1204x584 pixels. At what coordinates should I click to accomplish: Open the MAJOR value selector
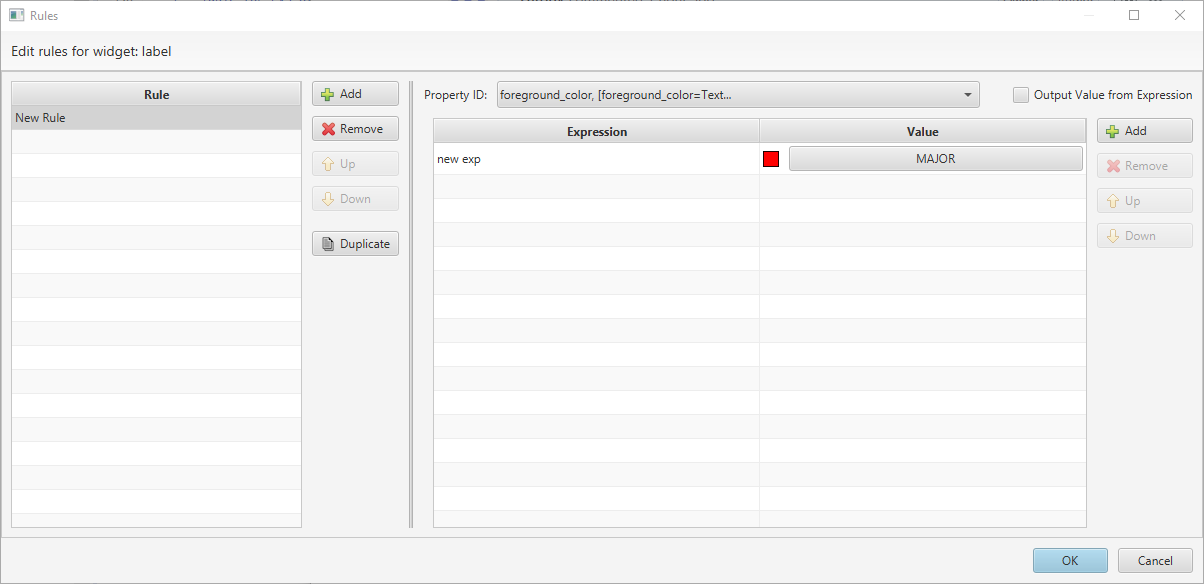935,158
